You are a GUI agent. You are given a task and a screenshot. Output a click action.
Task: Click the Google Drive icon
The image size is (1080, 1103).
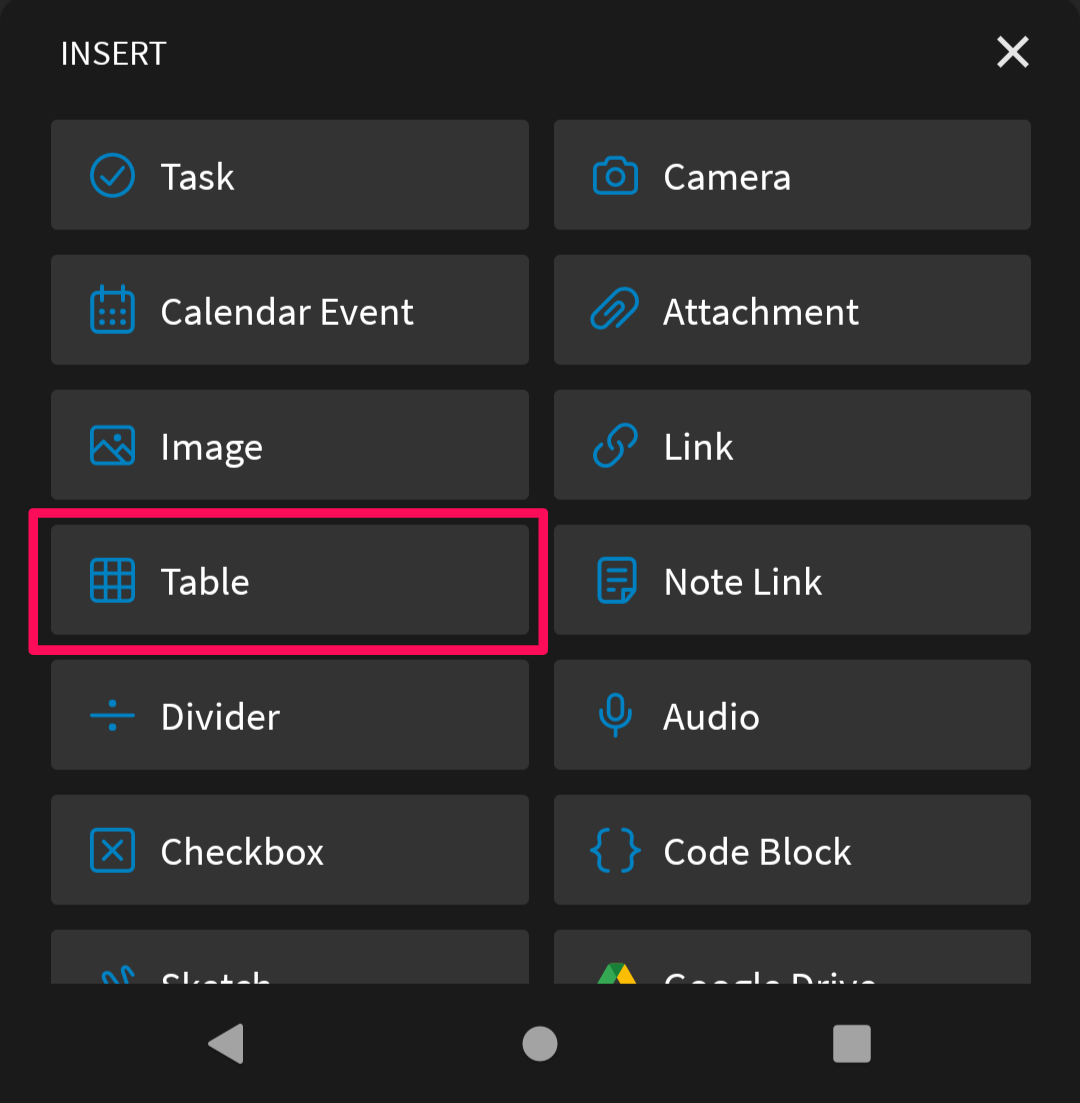614,975
